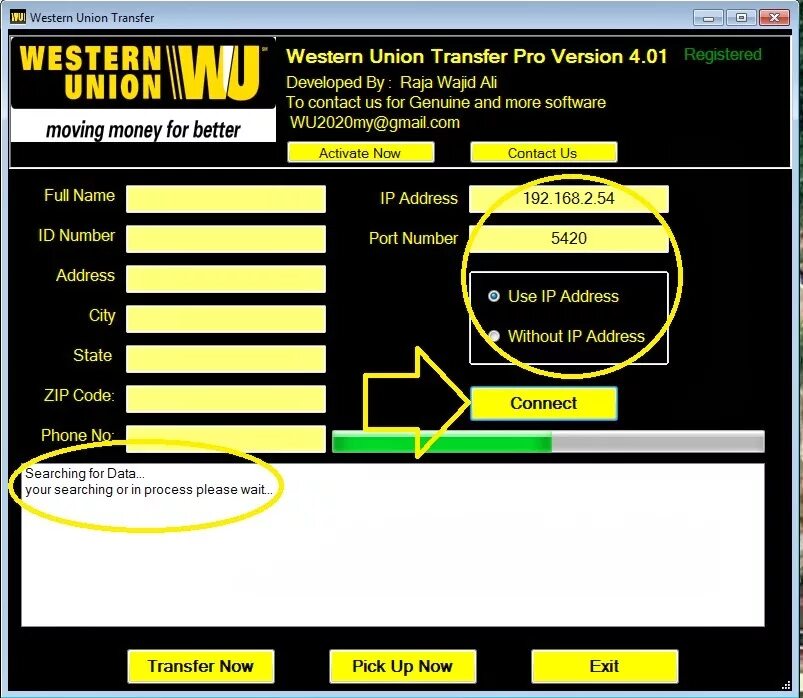Start transfer with Transfer Now button
This screenshot has height=698, width=803.
[201, 666]
